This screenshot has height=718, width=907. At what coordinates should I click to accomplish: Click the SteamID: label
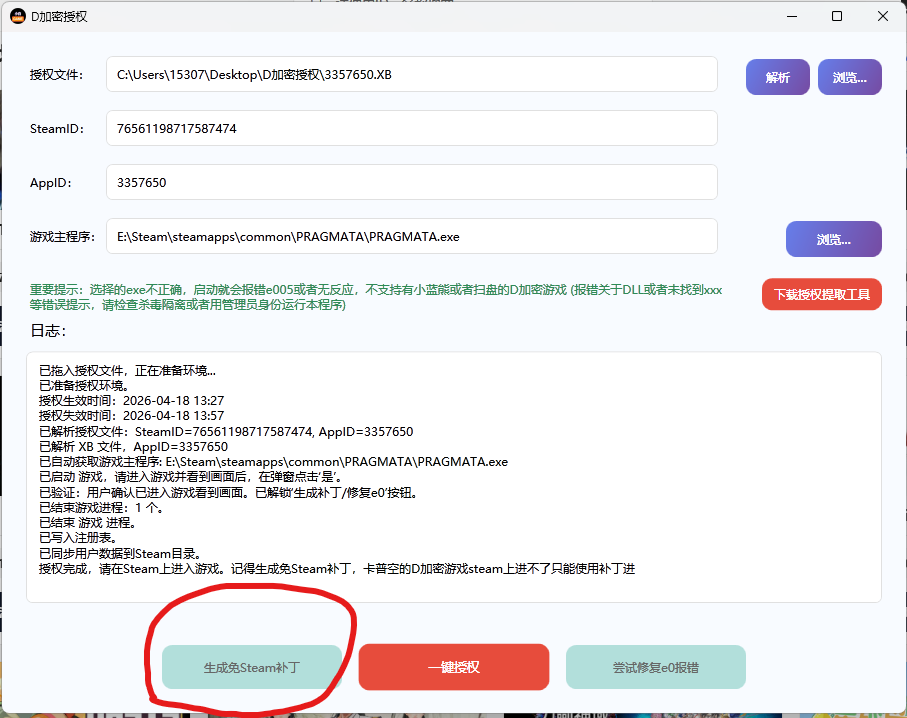coord(57,128)
